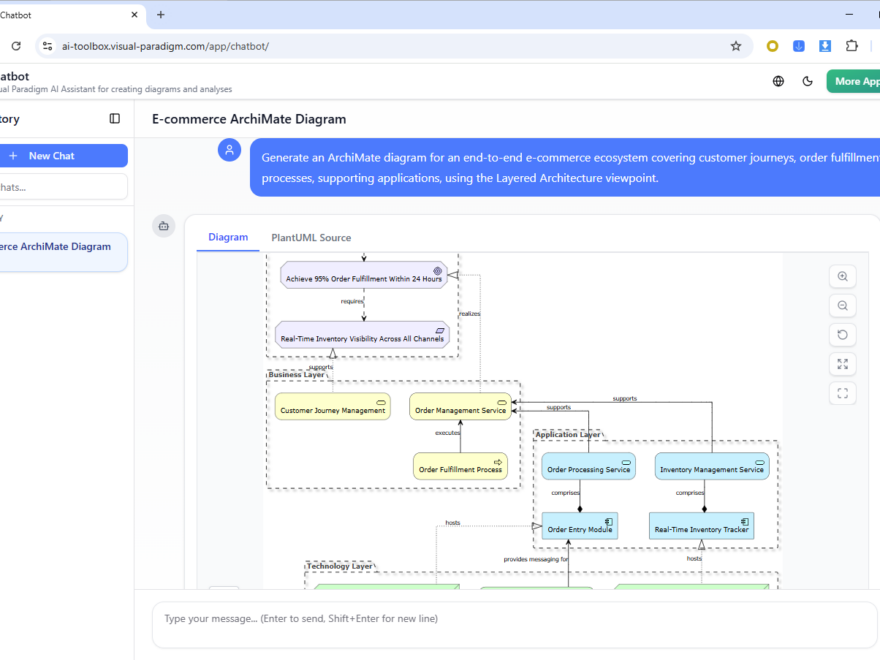
Task: Click the robot icon next to the diagram panel
Action: pos(163,225)
